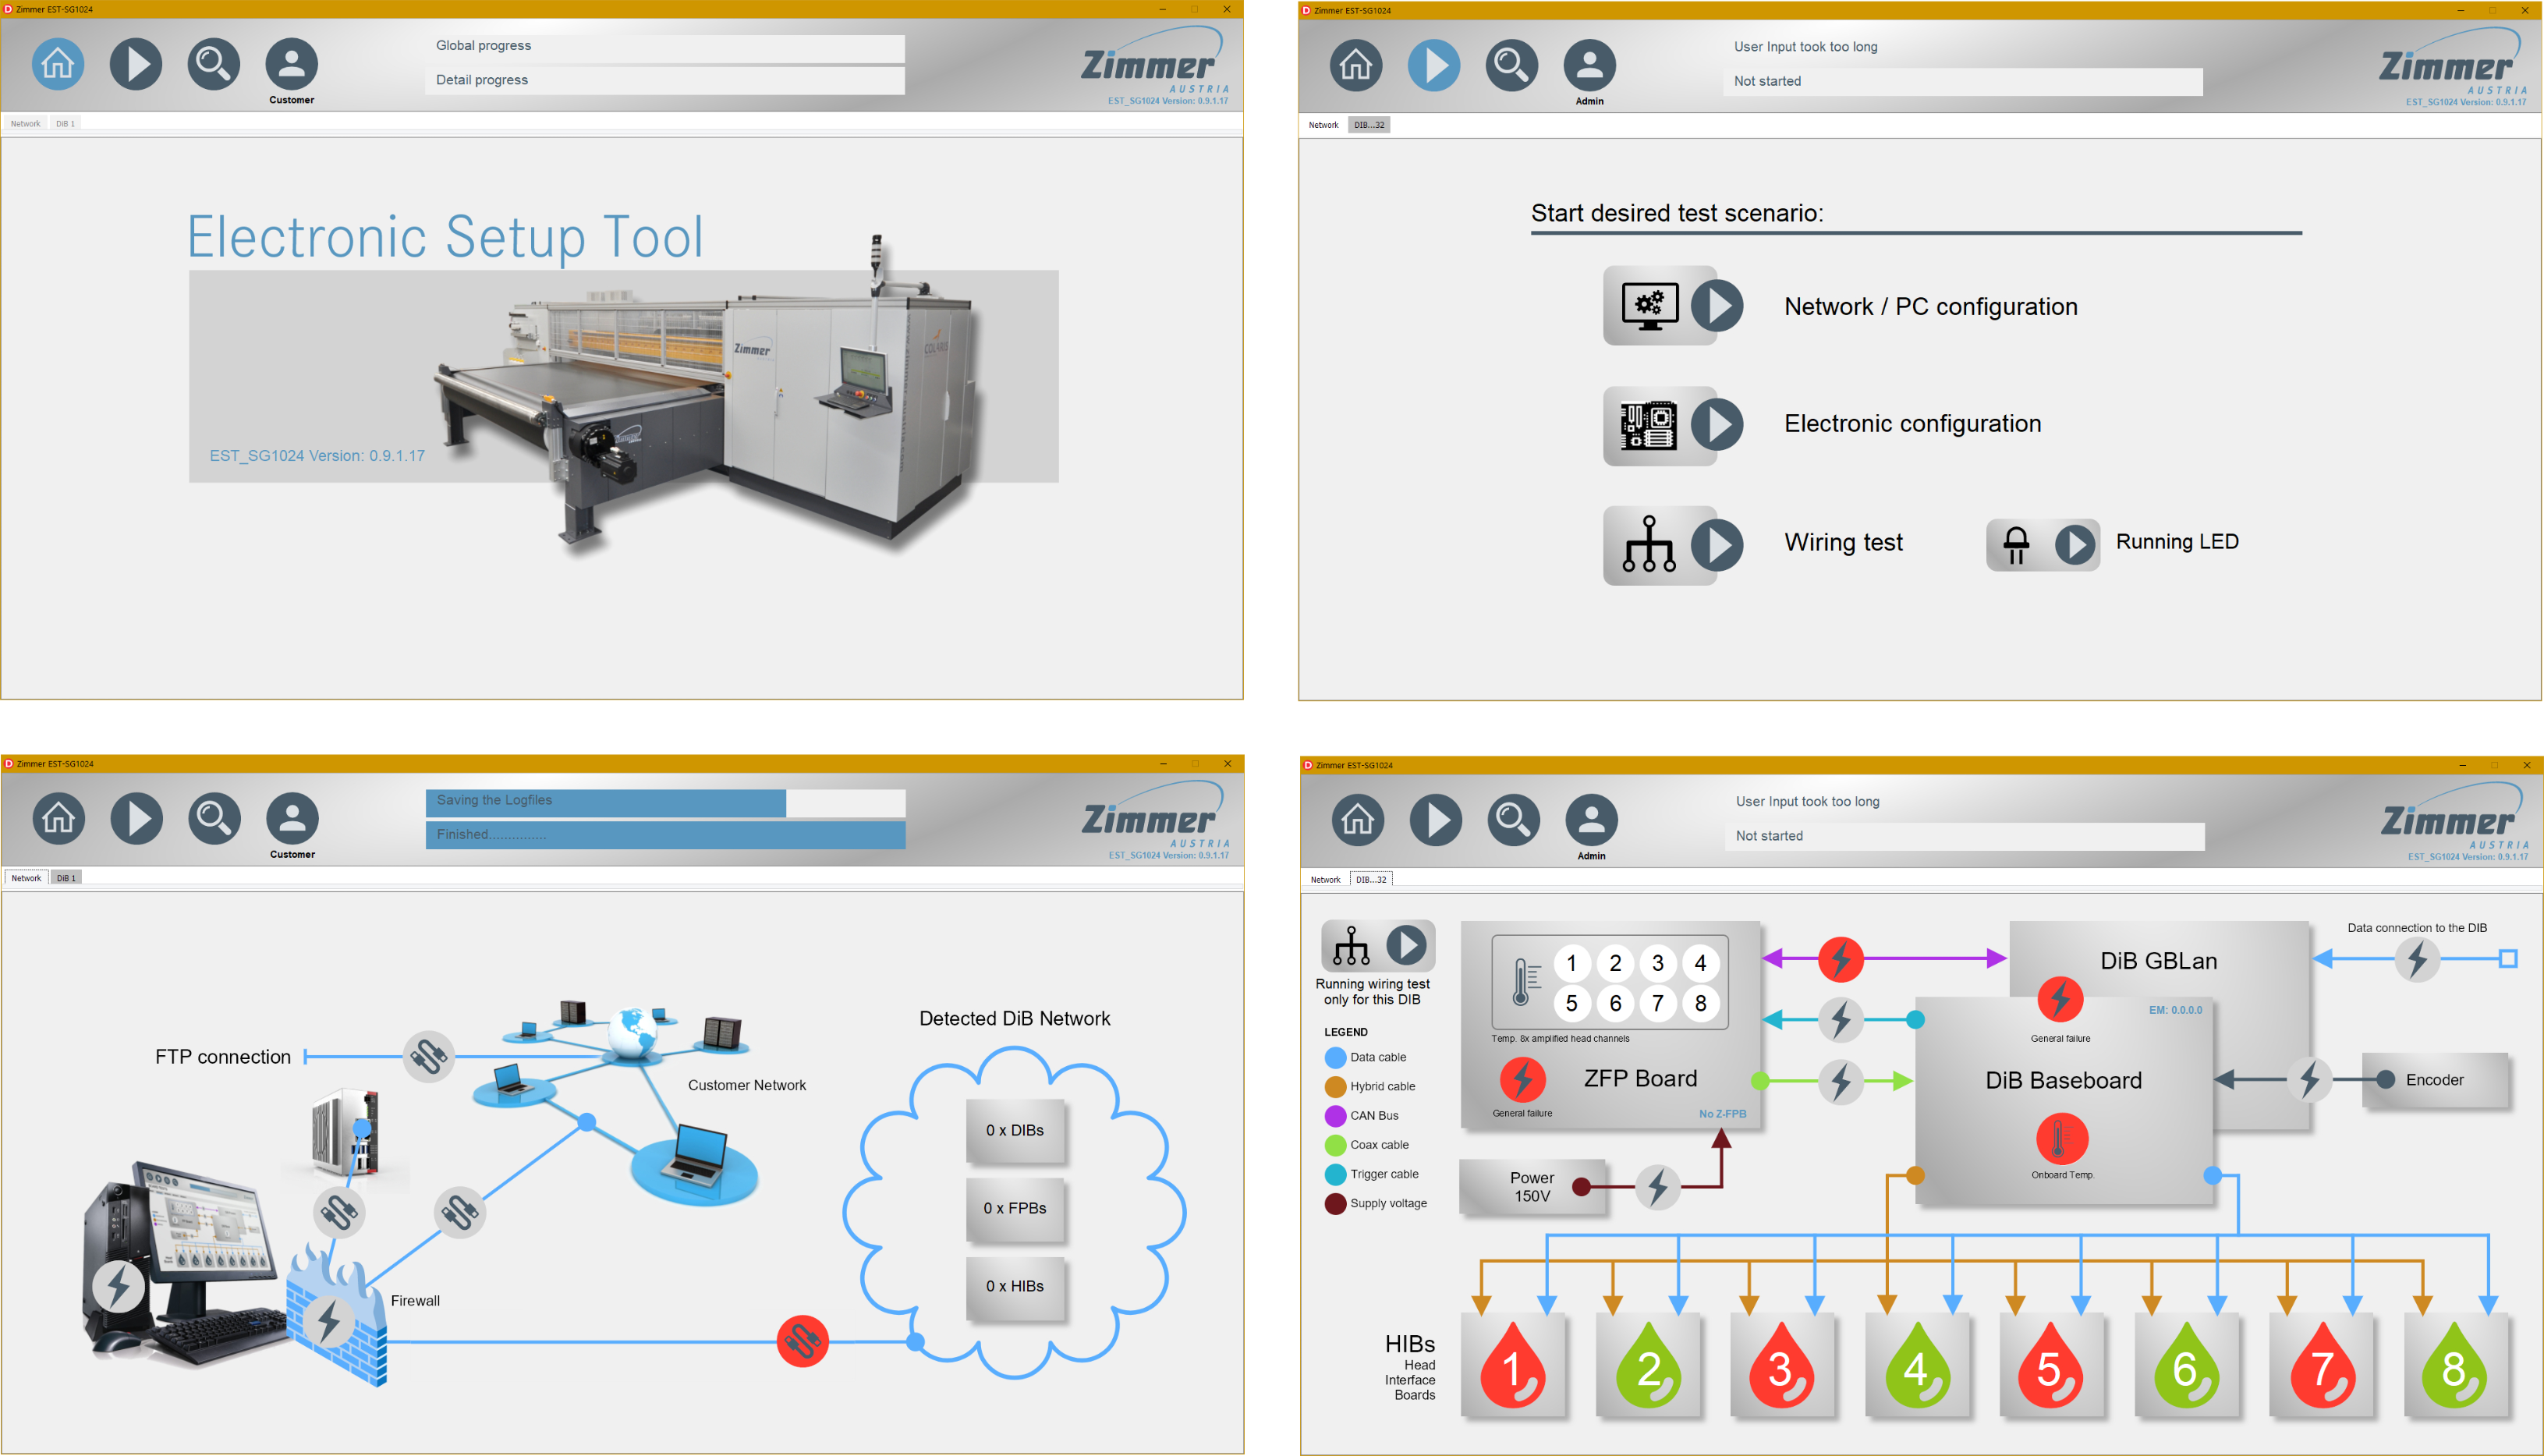Click Home icon in top-right Admin window

pyautogui.click(x=1356, y=65)
